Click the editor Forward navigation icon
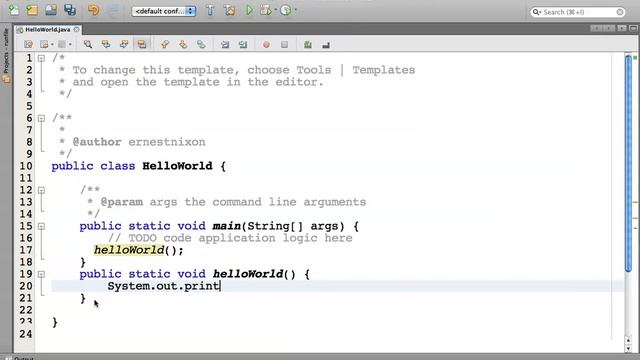 pos(62,44)
